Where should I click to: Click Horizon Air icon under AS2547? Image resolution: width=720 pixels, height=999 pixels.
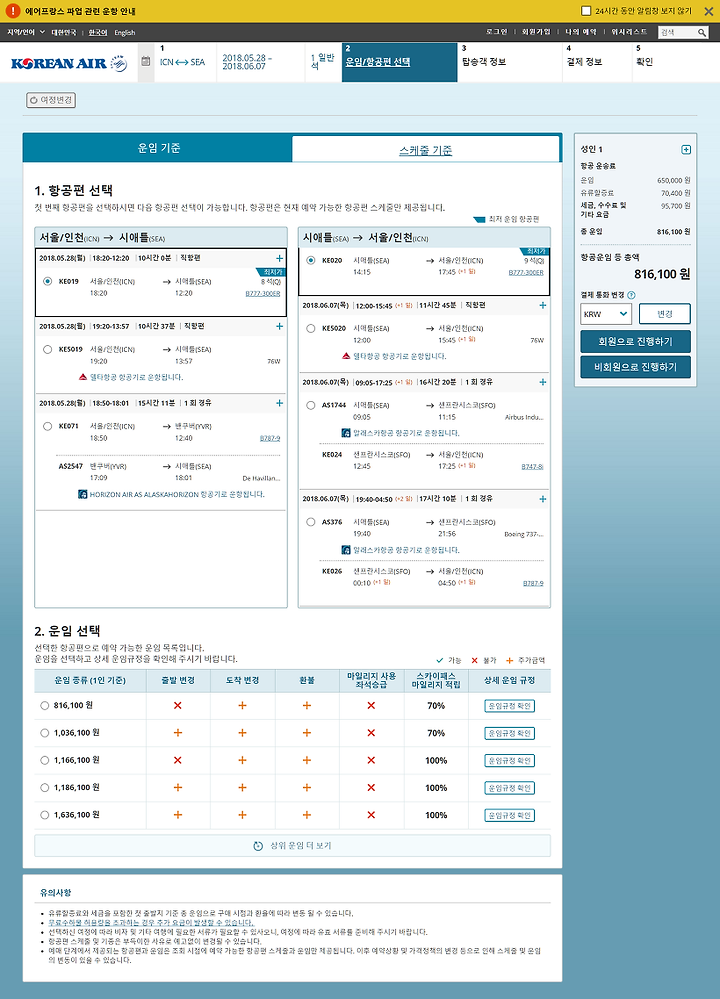[83, 494]
